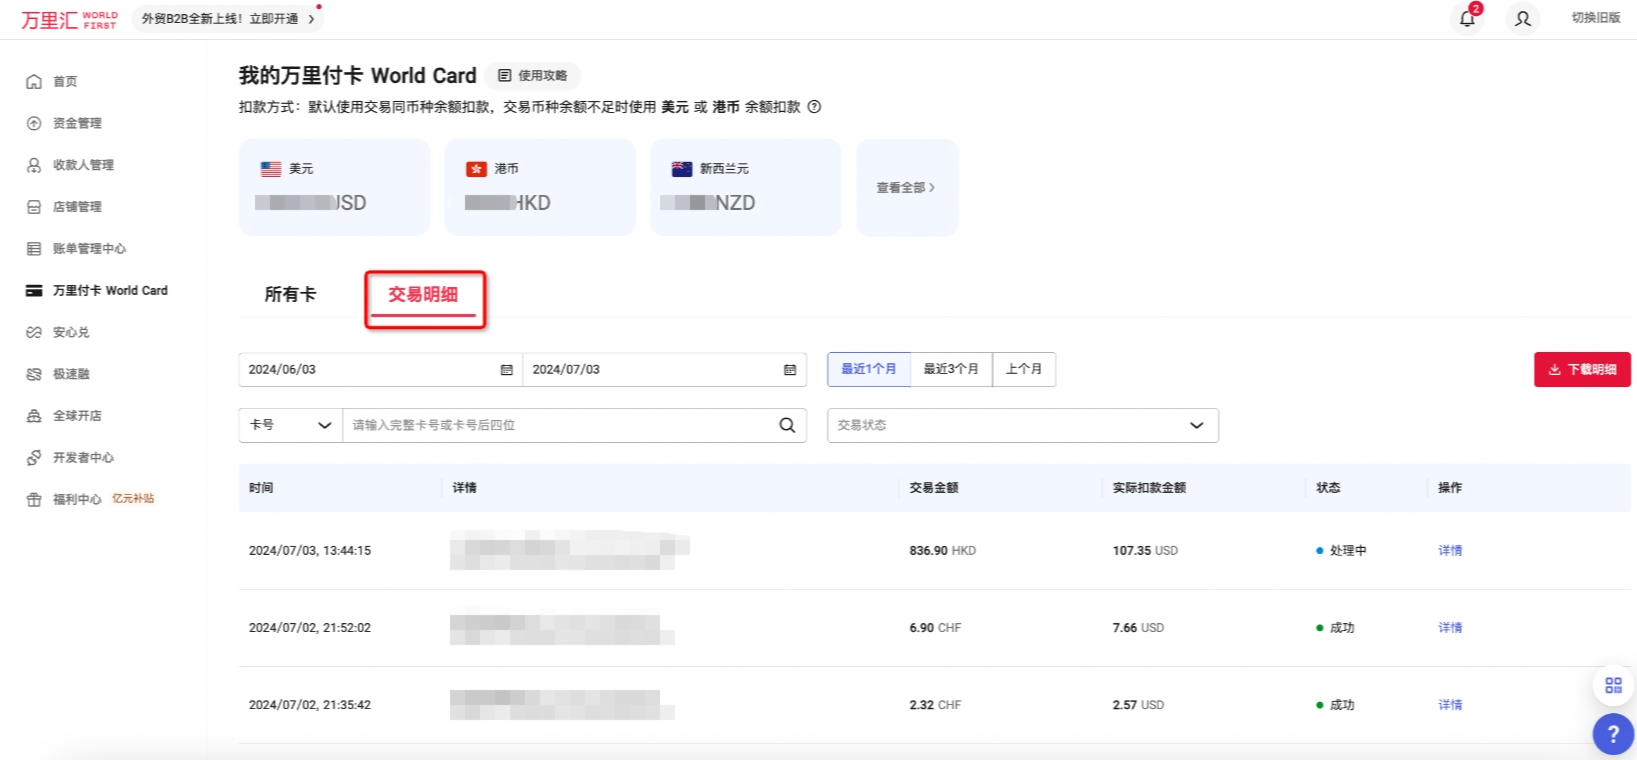Open the QR grid floating icon
1637x760 pixels.
click(1613, 685)
